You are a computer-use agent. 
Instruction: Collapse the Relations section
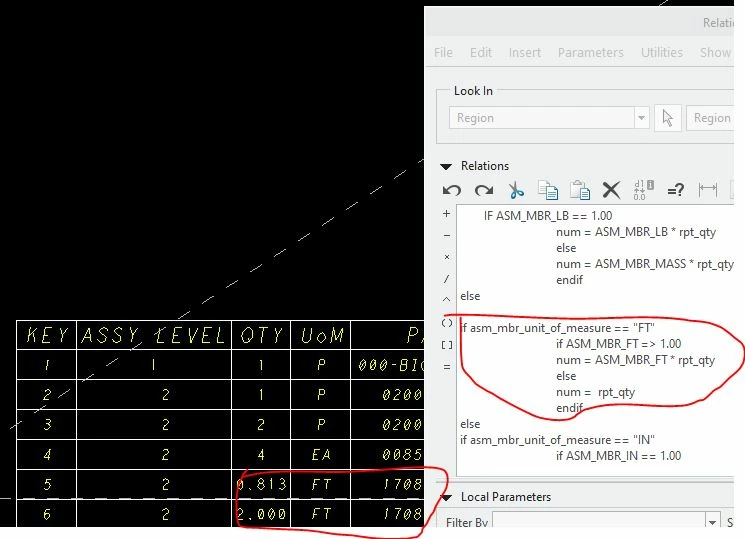pos(446,166)
